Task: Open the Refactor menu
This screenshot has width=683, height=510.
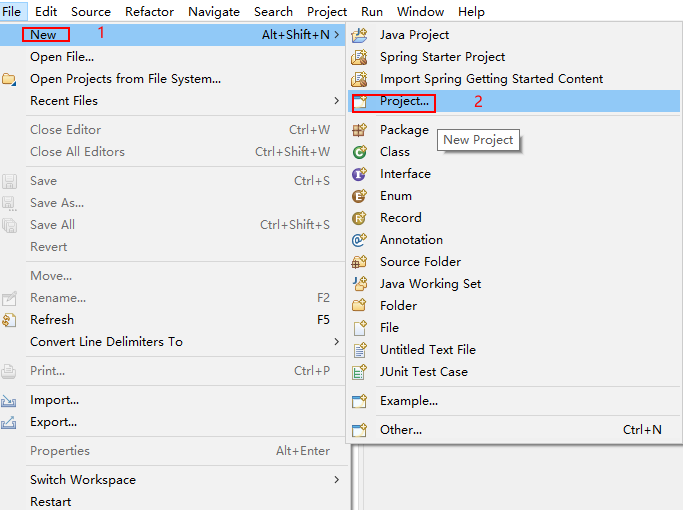Action: (149, 11)
